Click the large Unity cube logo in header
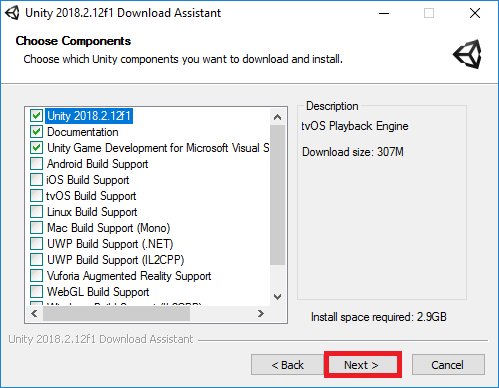This screenshot has height=388, width=499. pyautogui.click(x=467, y=54)
